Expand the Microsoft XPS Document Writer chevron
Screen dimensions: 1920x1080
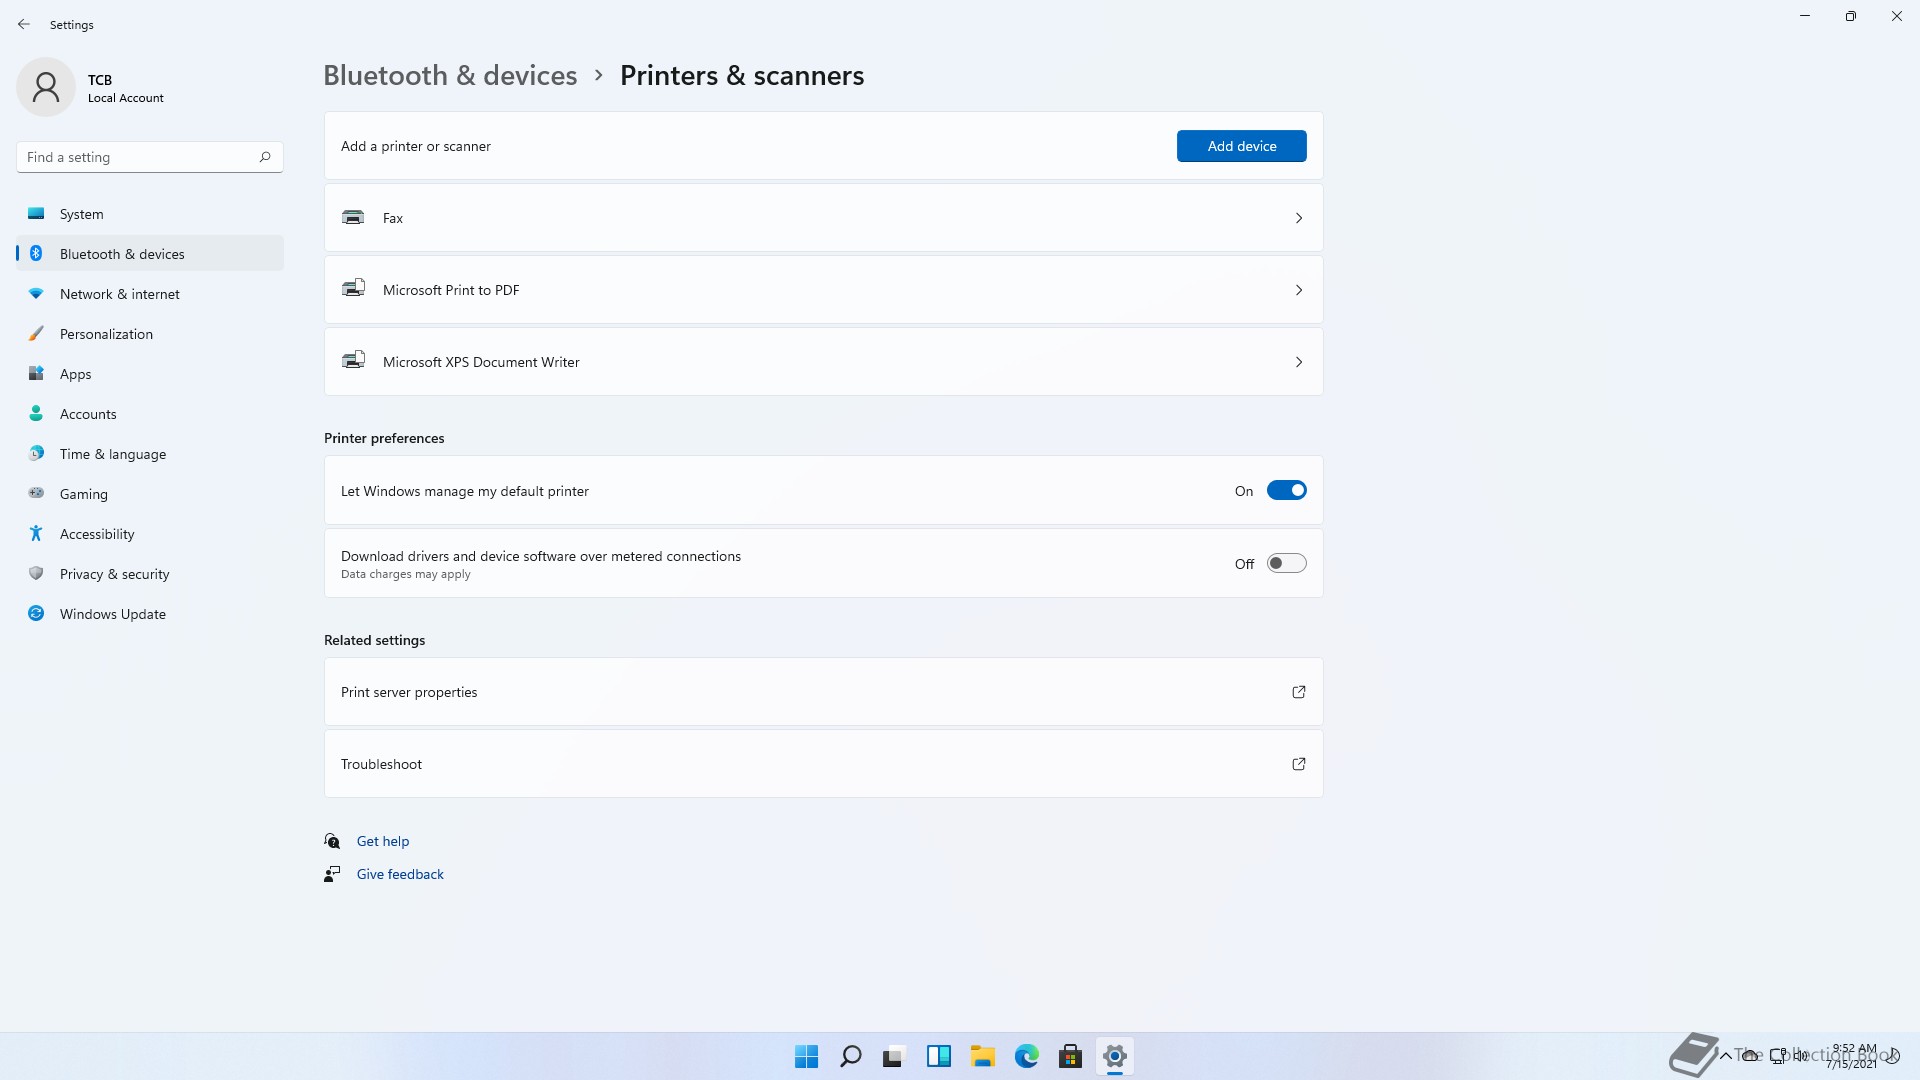pyautogui.click(x=1299, y=362)
